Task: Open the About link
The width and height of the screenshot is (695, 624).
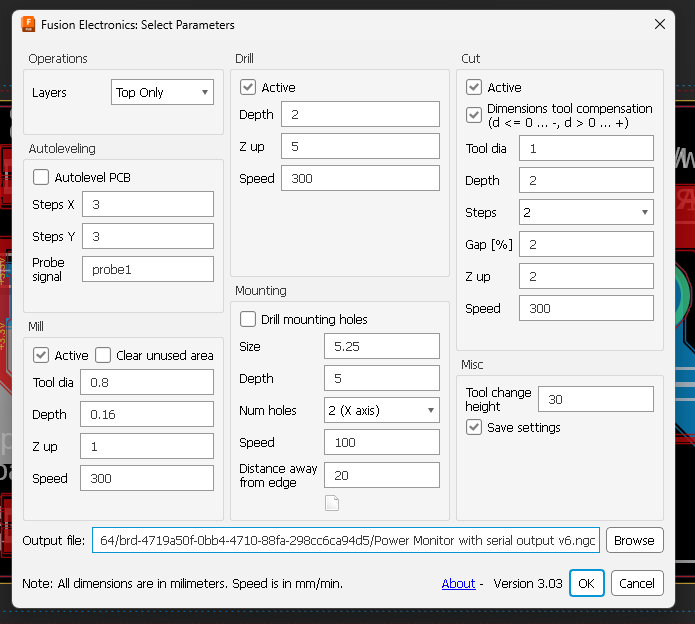Action: point(458,584)
